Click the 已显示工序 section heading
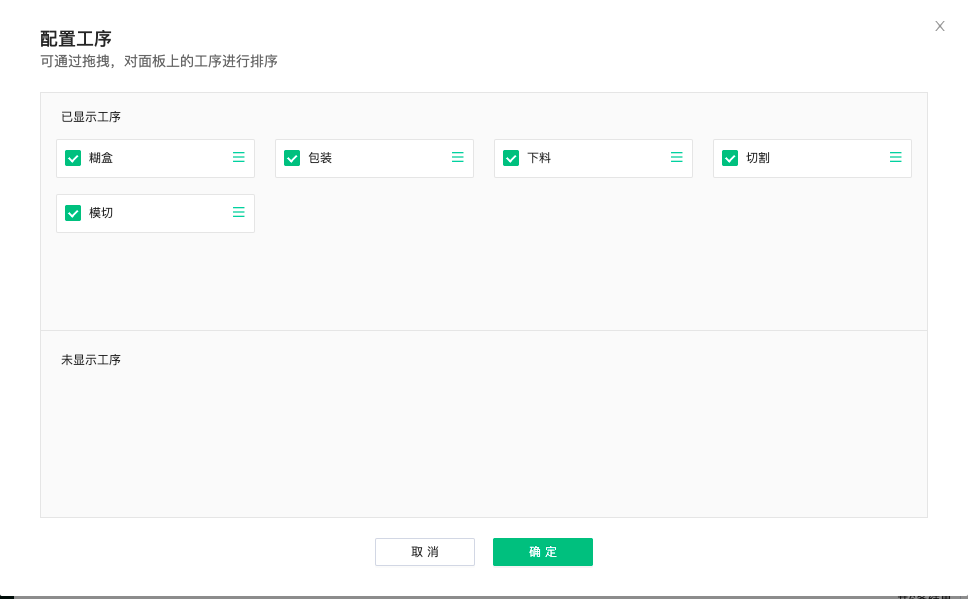 click(x=91, y=117)
